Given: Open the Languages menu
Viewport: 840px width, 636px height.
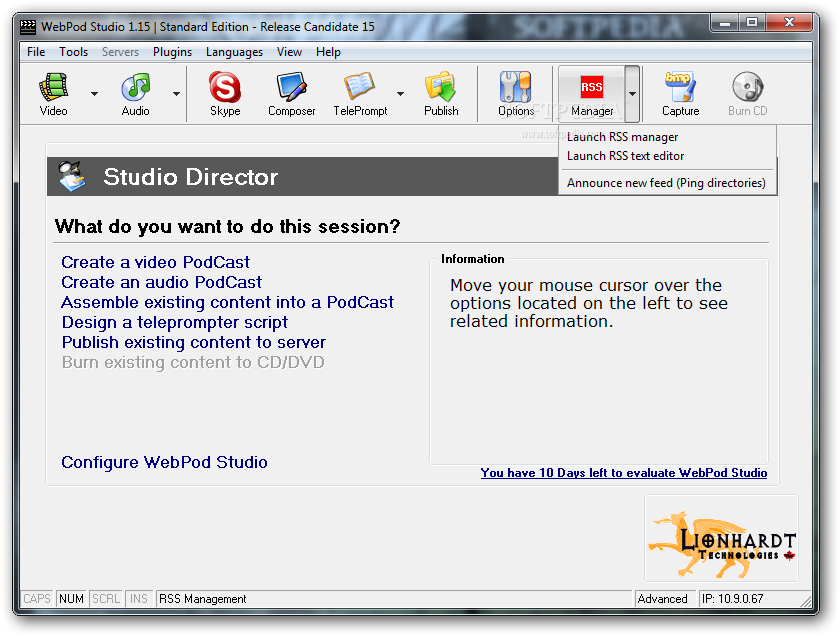Looking at the screenshot, I should coord(234,52).
